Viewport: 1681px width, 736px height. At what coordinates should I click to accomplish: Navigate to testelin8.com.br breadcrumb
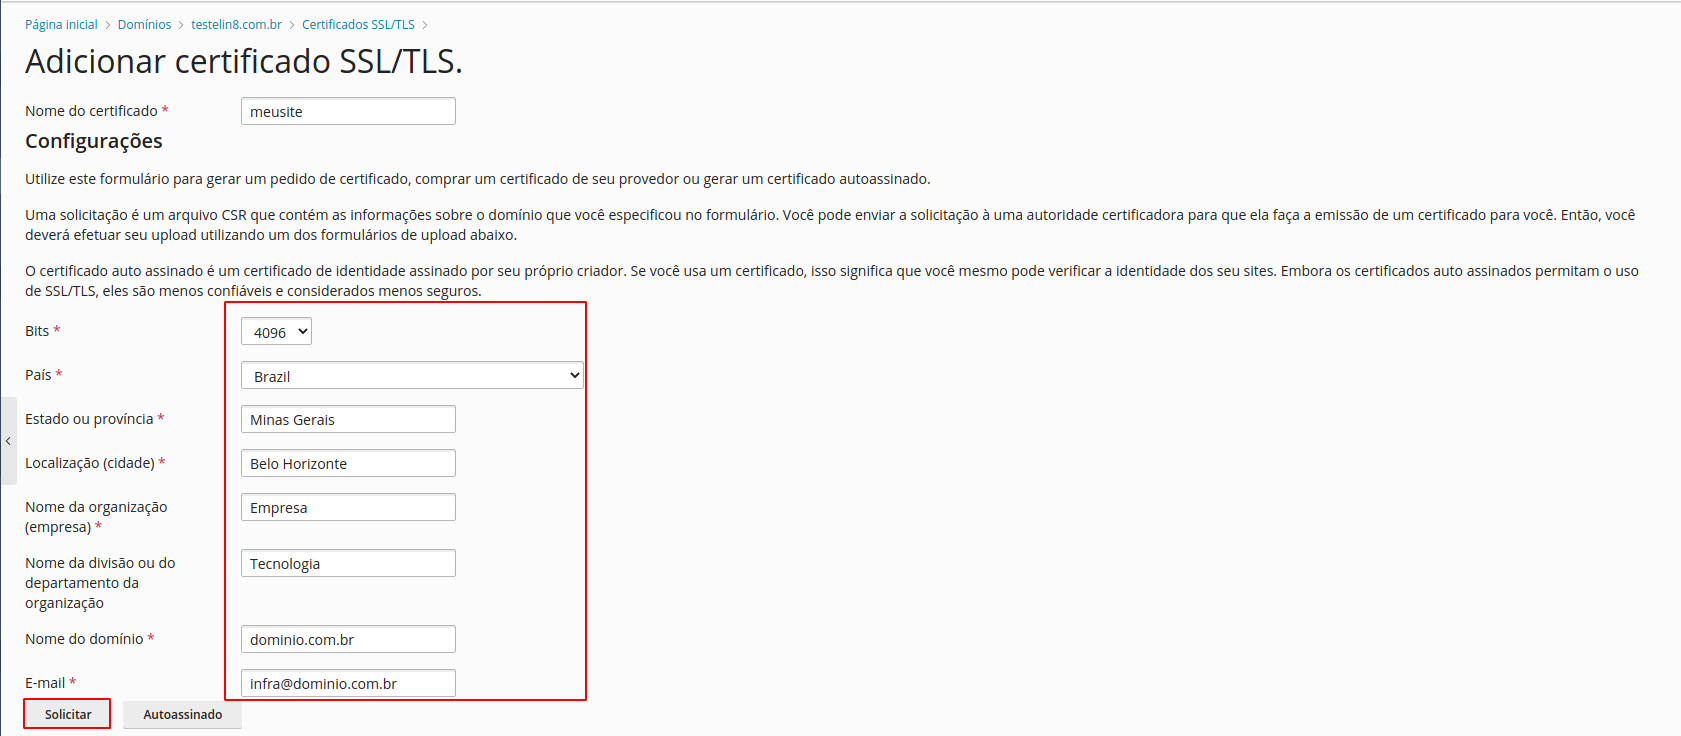[236, 25]
